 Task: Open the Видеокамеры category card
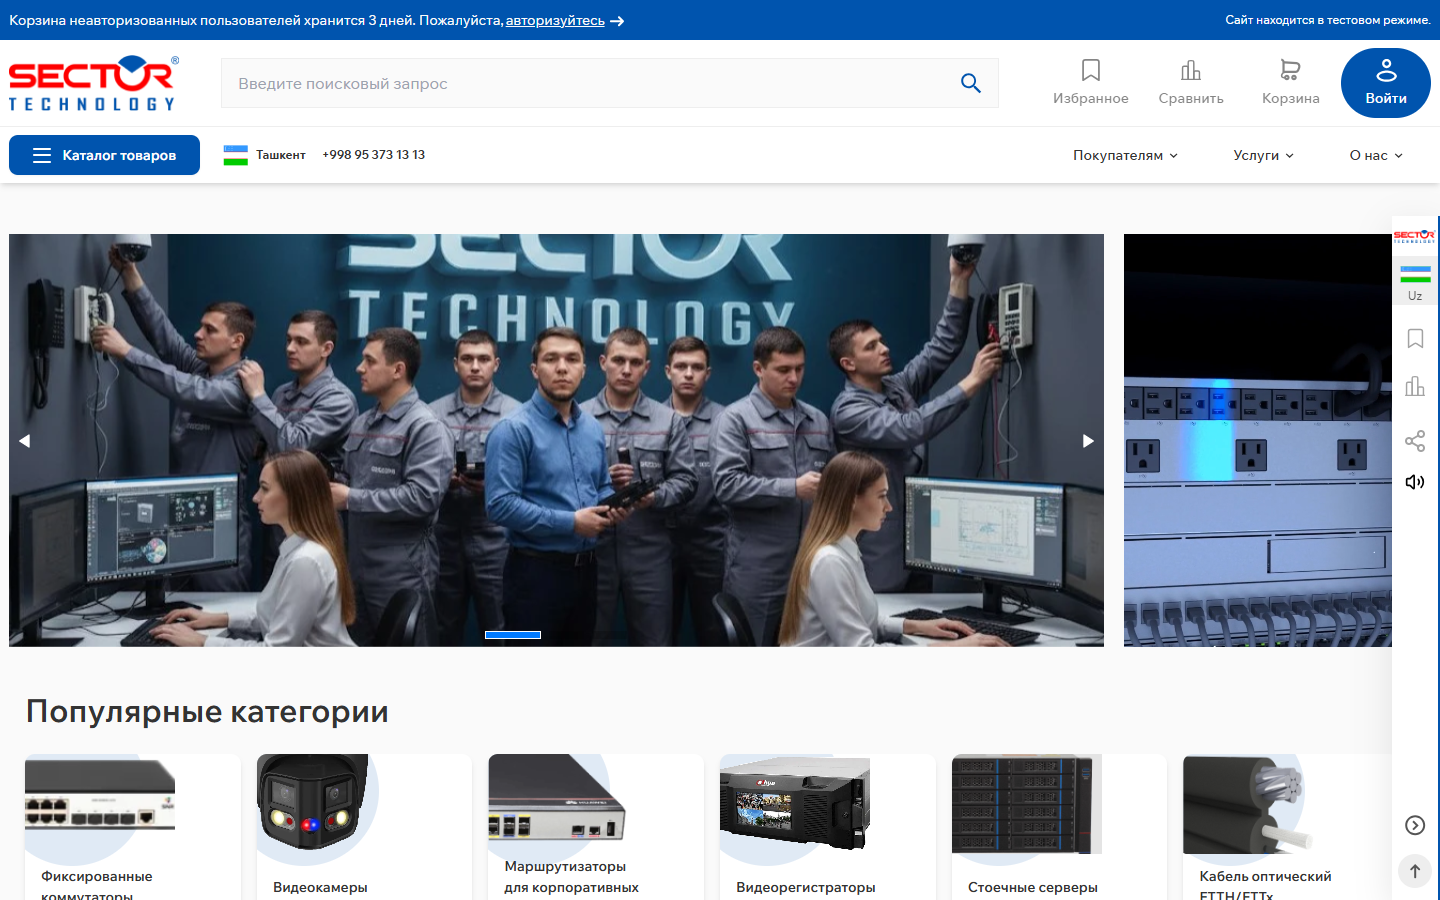pyautogui.click(x=364, y=827)
